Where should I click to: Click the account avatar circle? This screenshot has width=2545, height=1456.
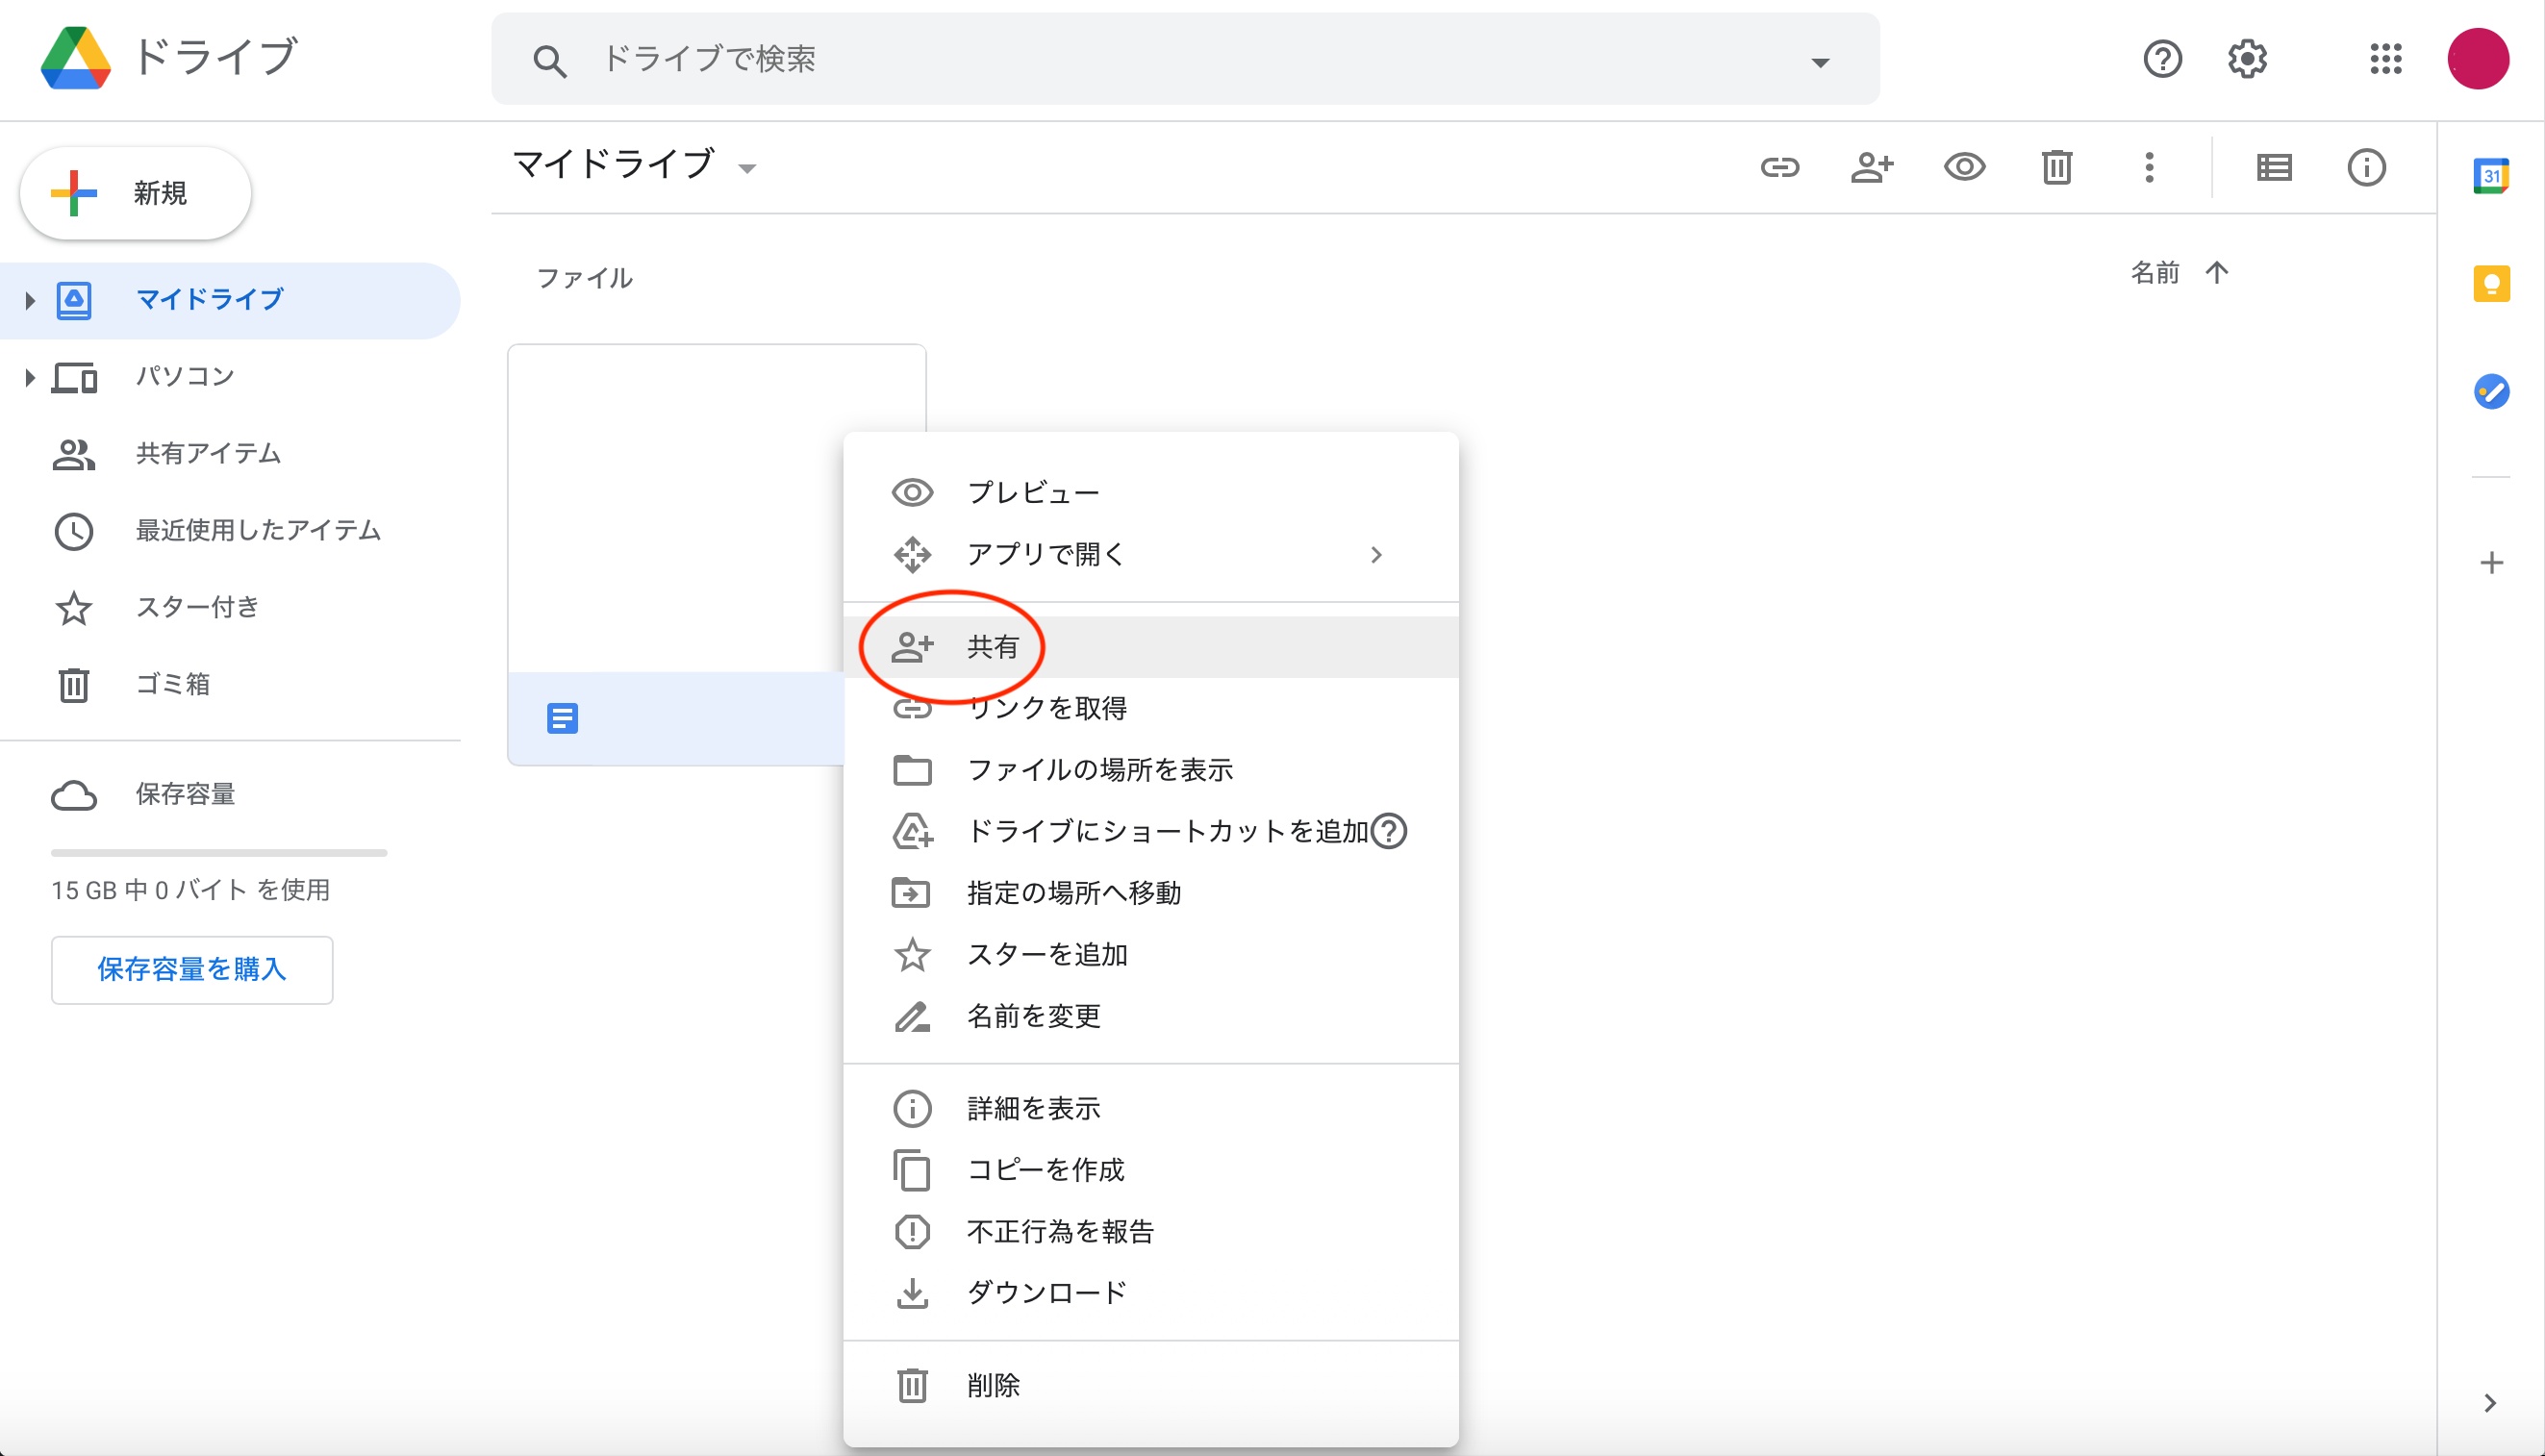tap(2478, 59)
